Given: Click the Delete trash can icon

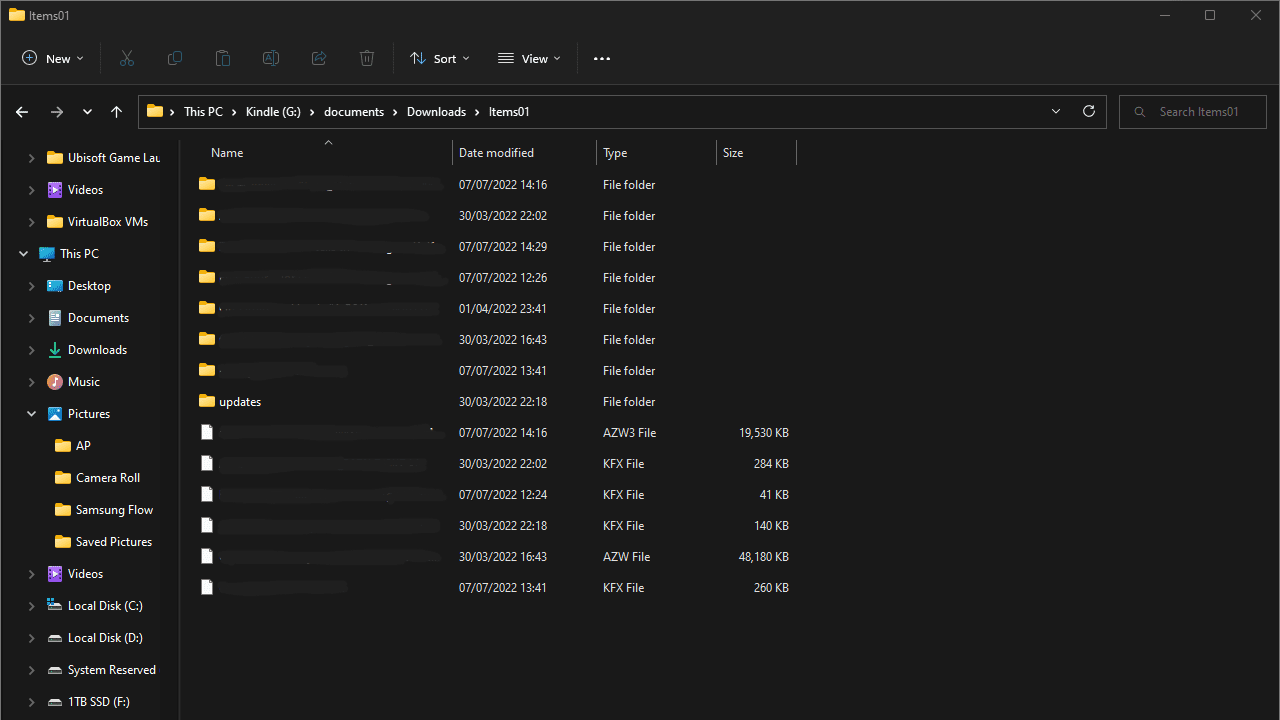Looking at the screenshot, I should pyautogui.click(x=367, y=59).
